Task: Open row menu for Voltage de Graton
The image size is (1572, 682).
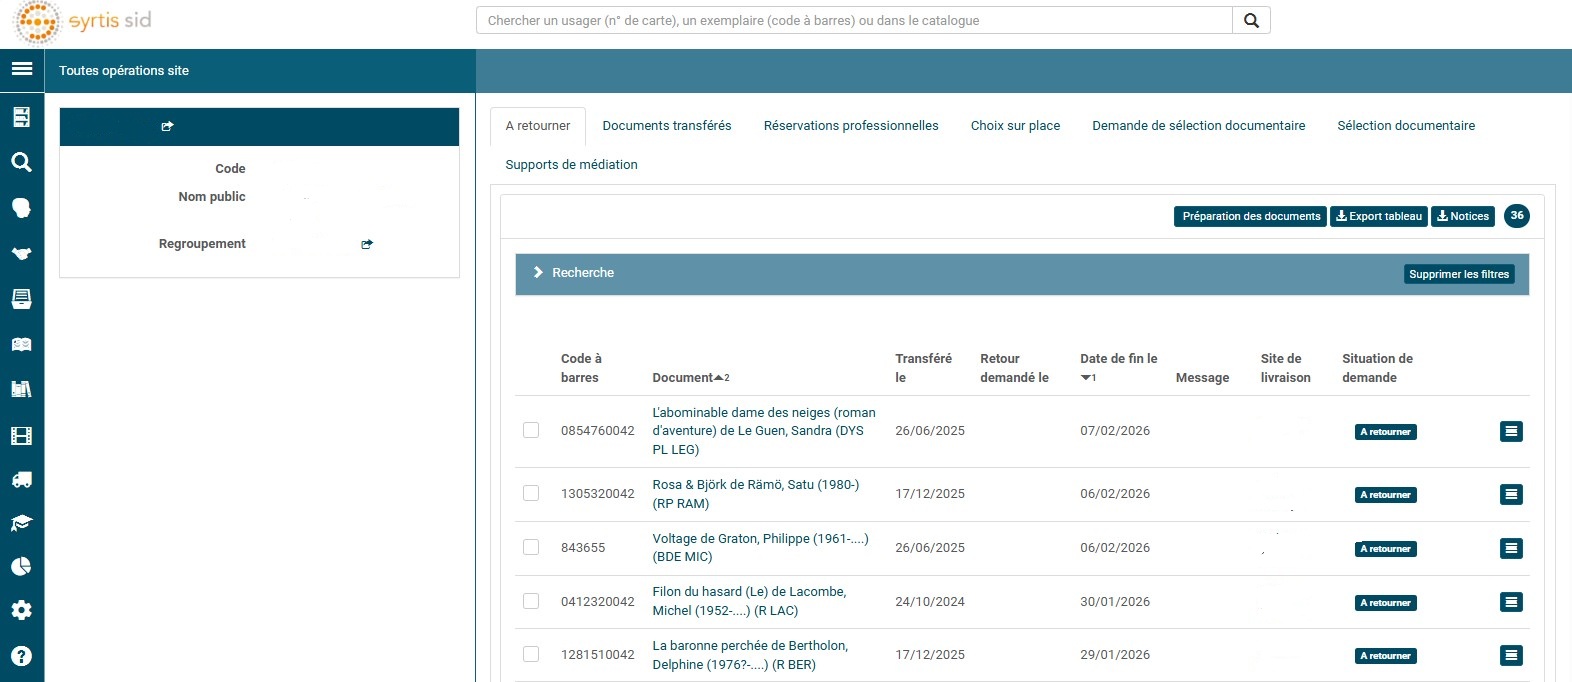Action: (1511, 548)
